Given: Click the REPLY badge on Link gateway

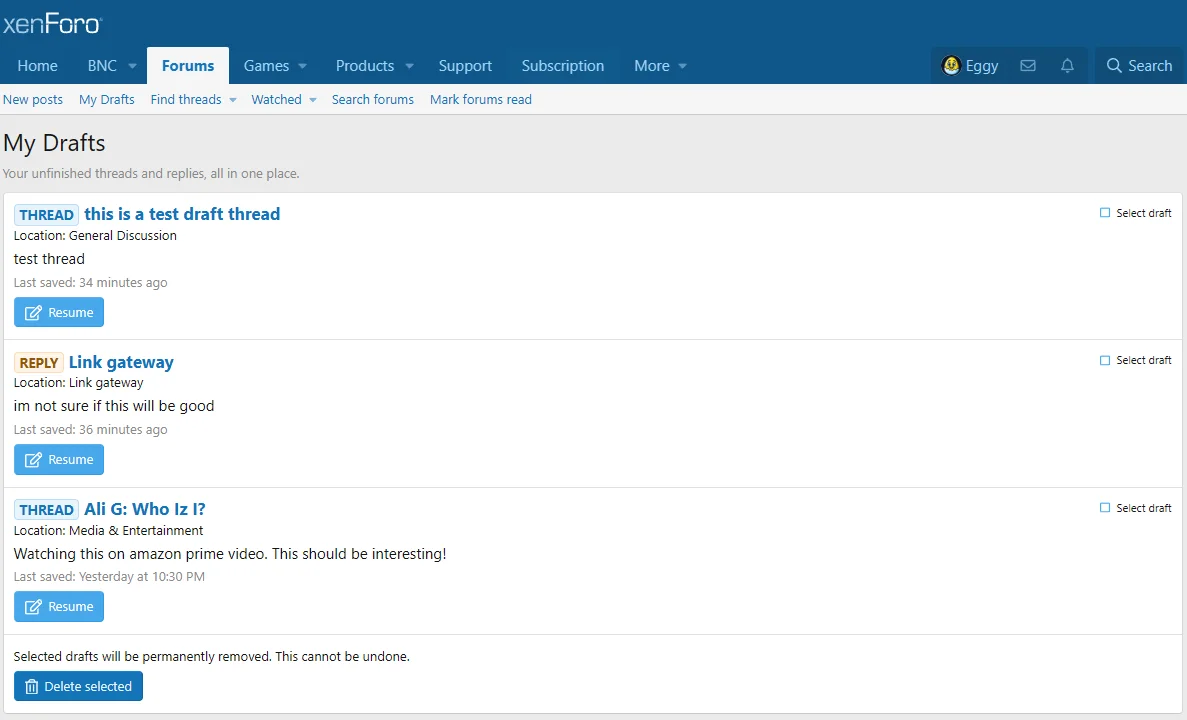Looking at the screenshot, I should coord(39,363).
